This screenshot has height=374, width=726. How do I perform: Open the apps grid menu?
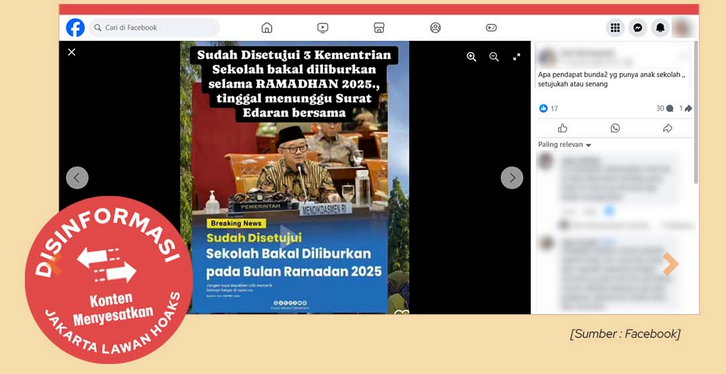[x=615, y=28]
